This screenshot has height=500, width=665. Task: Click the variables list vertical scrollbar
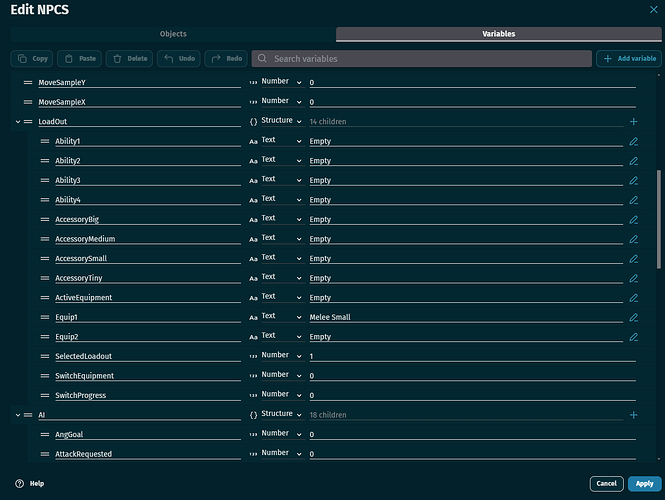tap(659, 219)
